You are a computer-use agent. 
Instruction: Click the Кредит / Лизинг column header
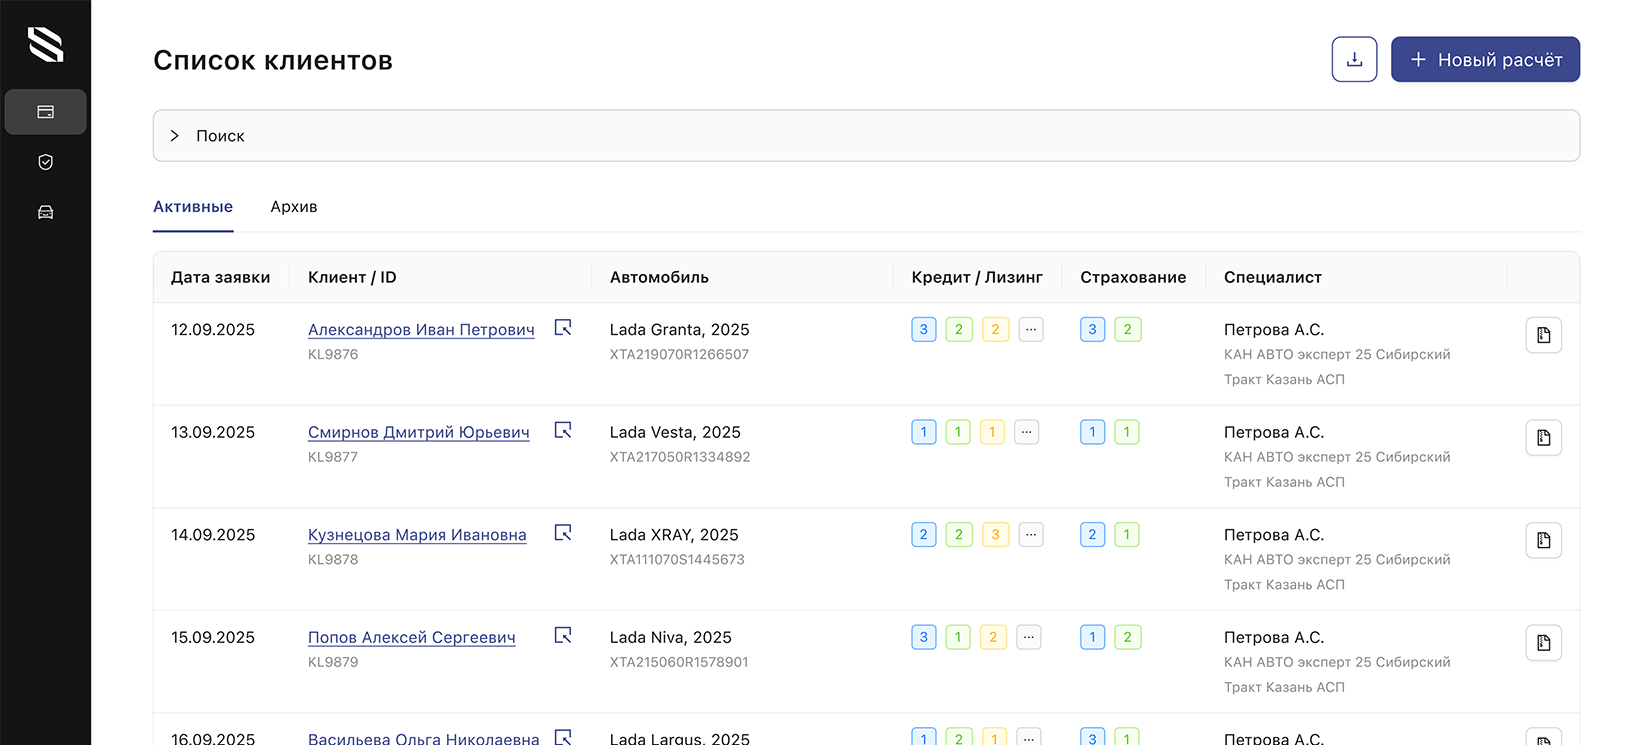pyautogui.click(x=977, y=277)
